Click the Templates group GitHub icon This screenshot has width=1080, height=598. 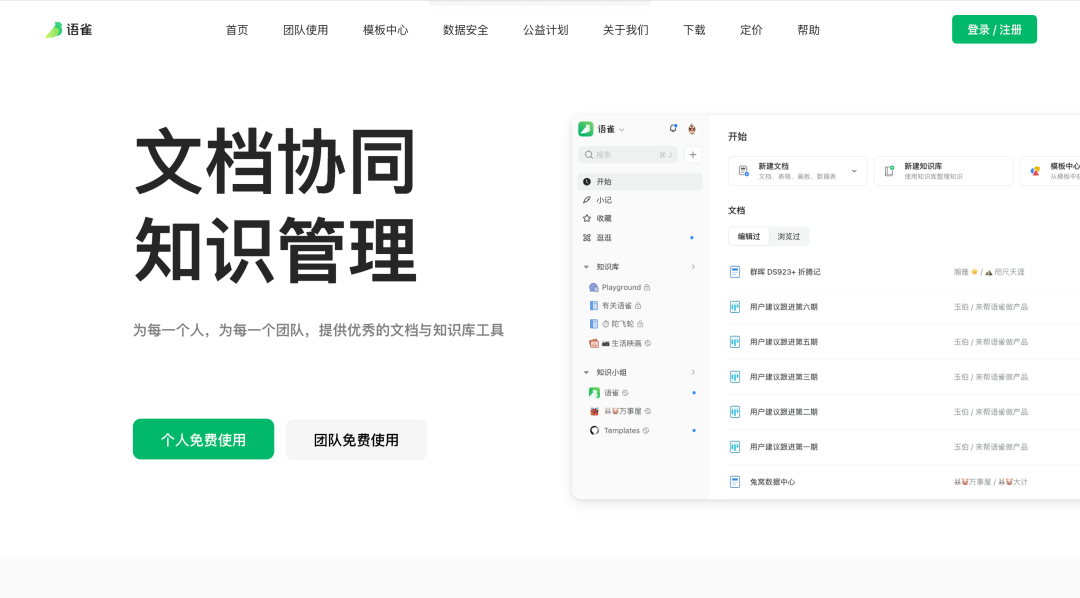(x=594, y=431)
